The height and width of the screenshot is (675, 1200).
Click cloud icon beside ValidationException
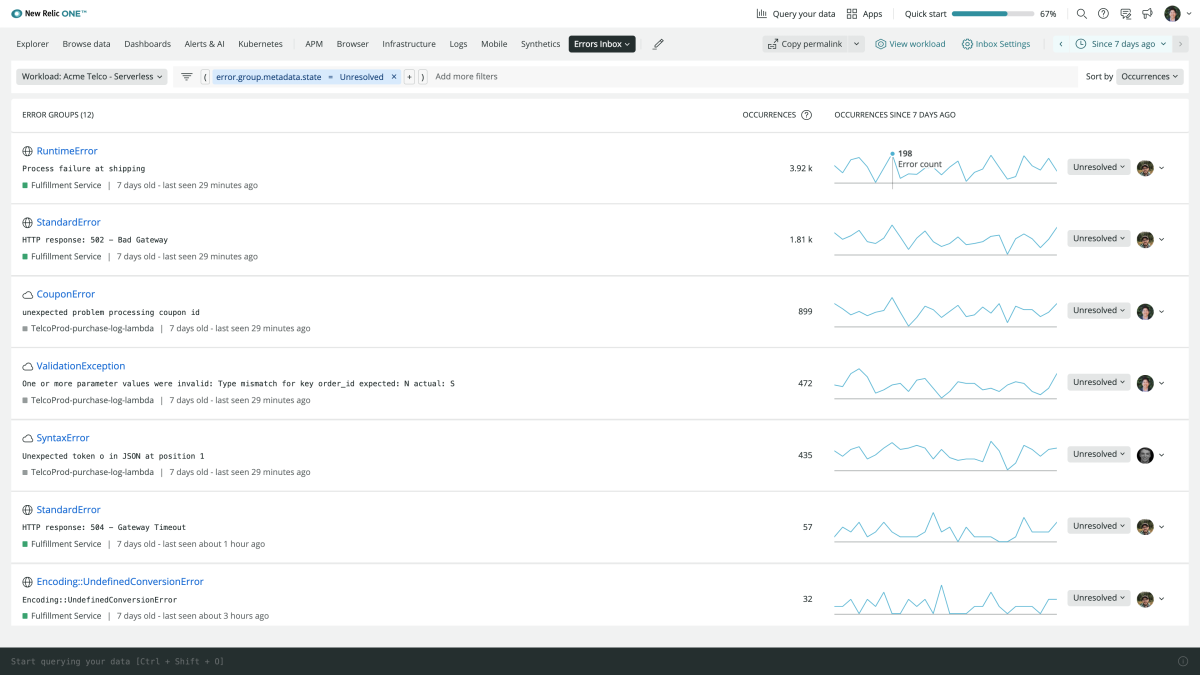(x=28, y=366)
